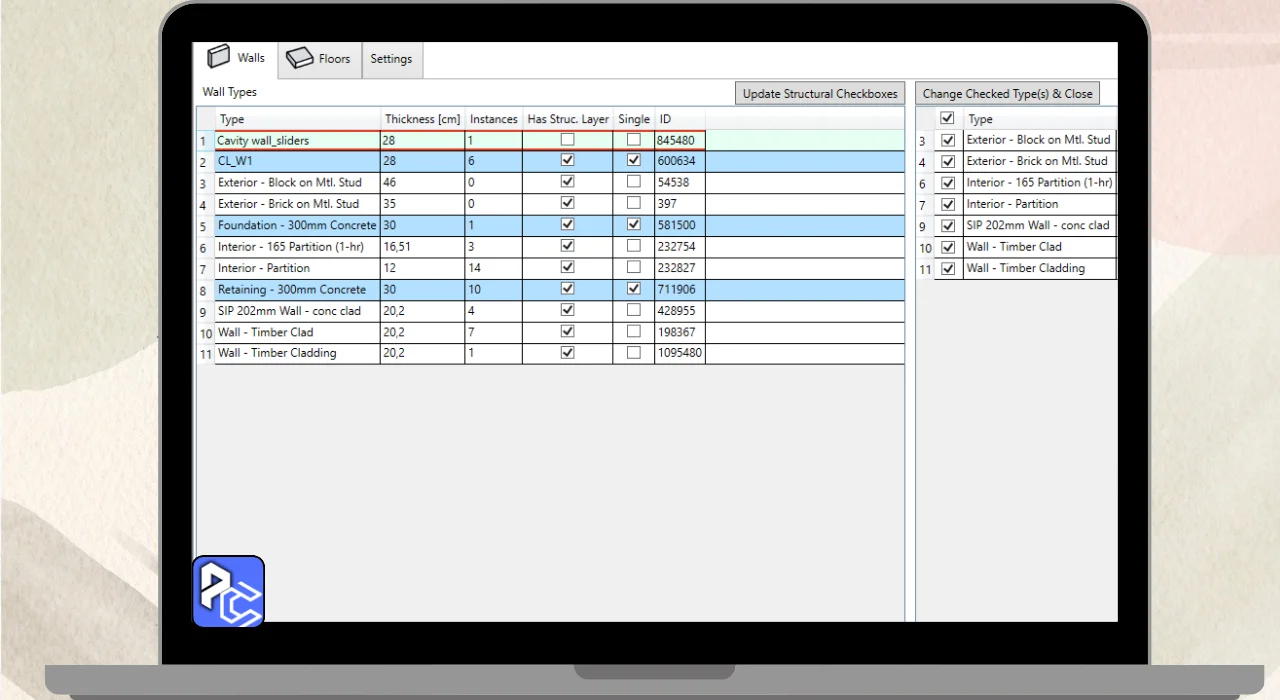This screenshot has width=1280, height=700.
Task: Open the Settings tab
Action: tap(391, 59)
